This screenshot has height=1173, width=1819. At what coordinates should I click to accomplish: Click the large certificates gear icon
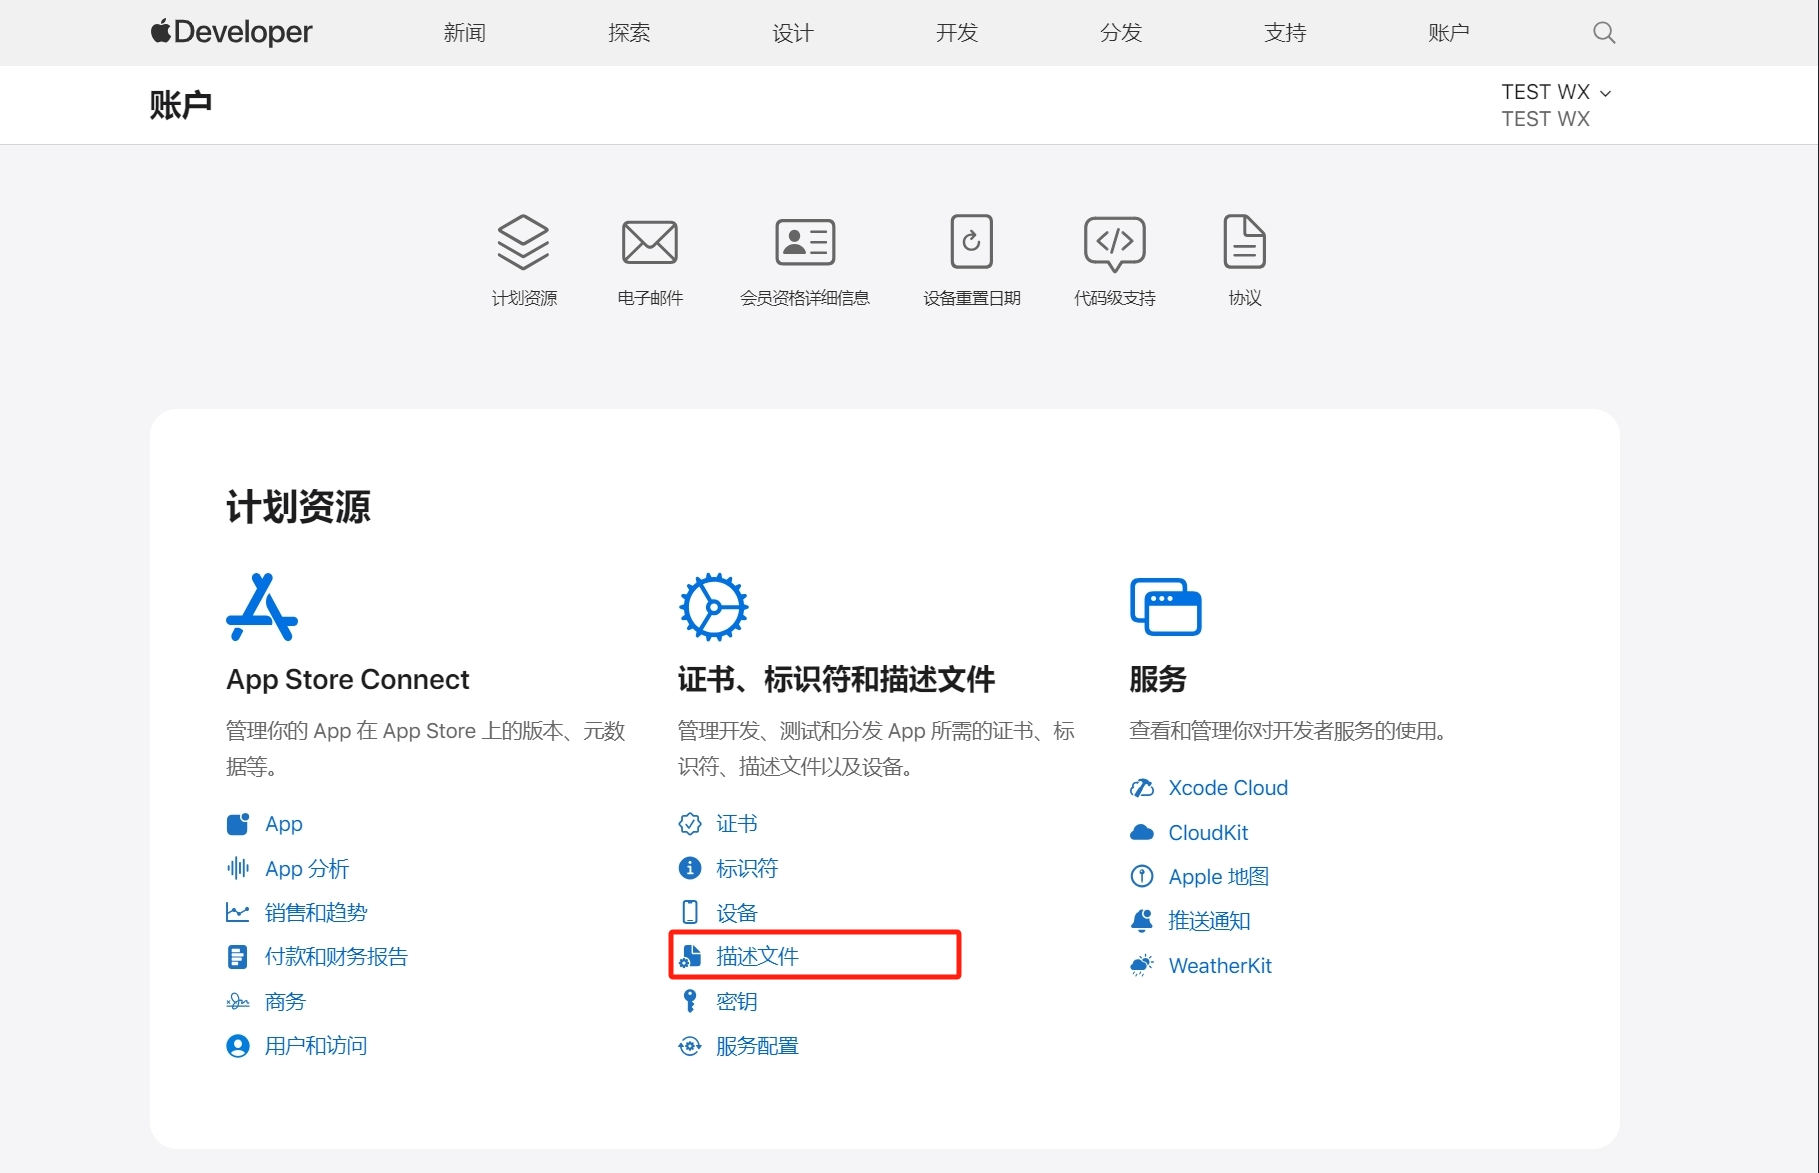(x=713, y=607)
